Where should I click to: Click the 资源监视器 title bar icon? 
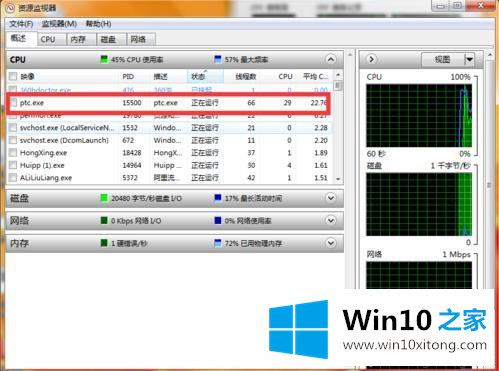(x=10, y=8)
